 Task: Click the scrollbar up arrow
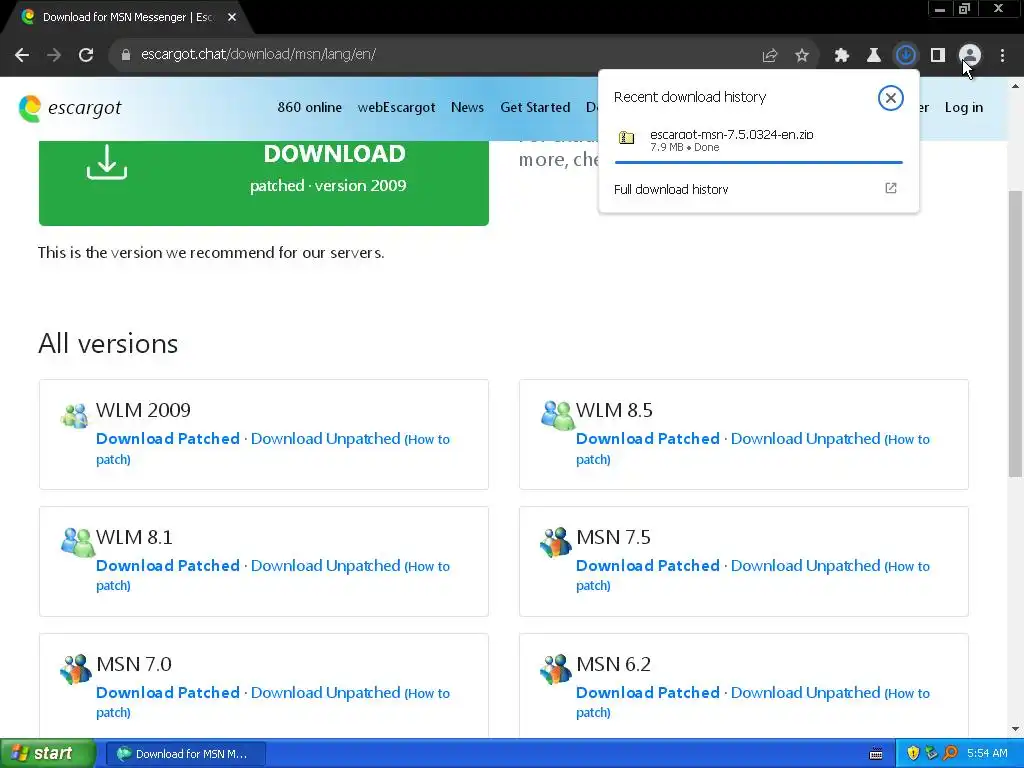(1015, 86)
